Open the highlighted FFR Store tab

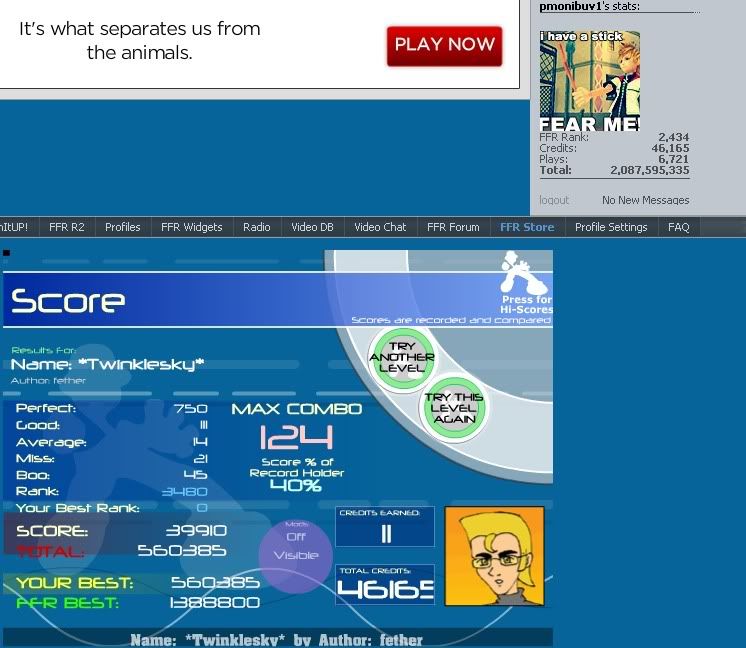point(527,227)
